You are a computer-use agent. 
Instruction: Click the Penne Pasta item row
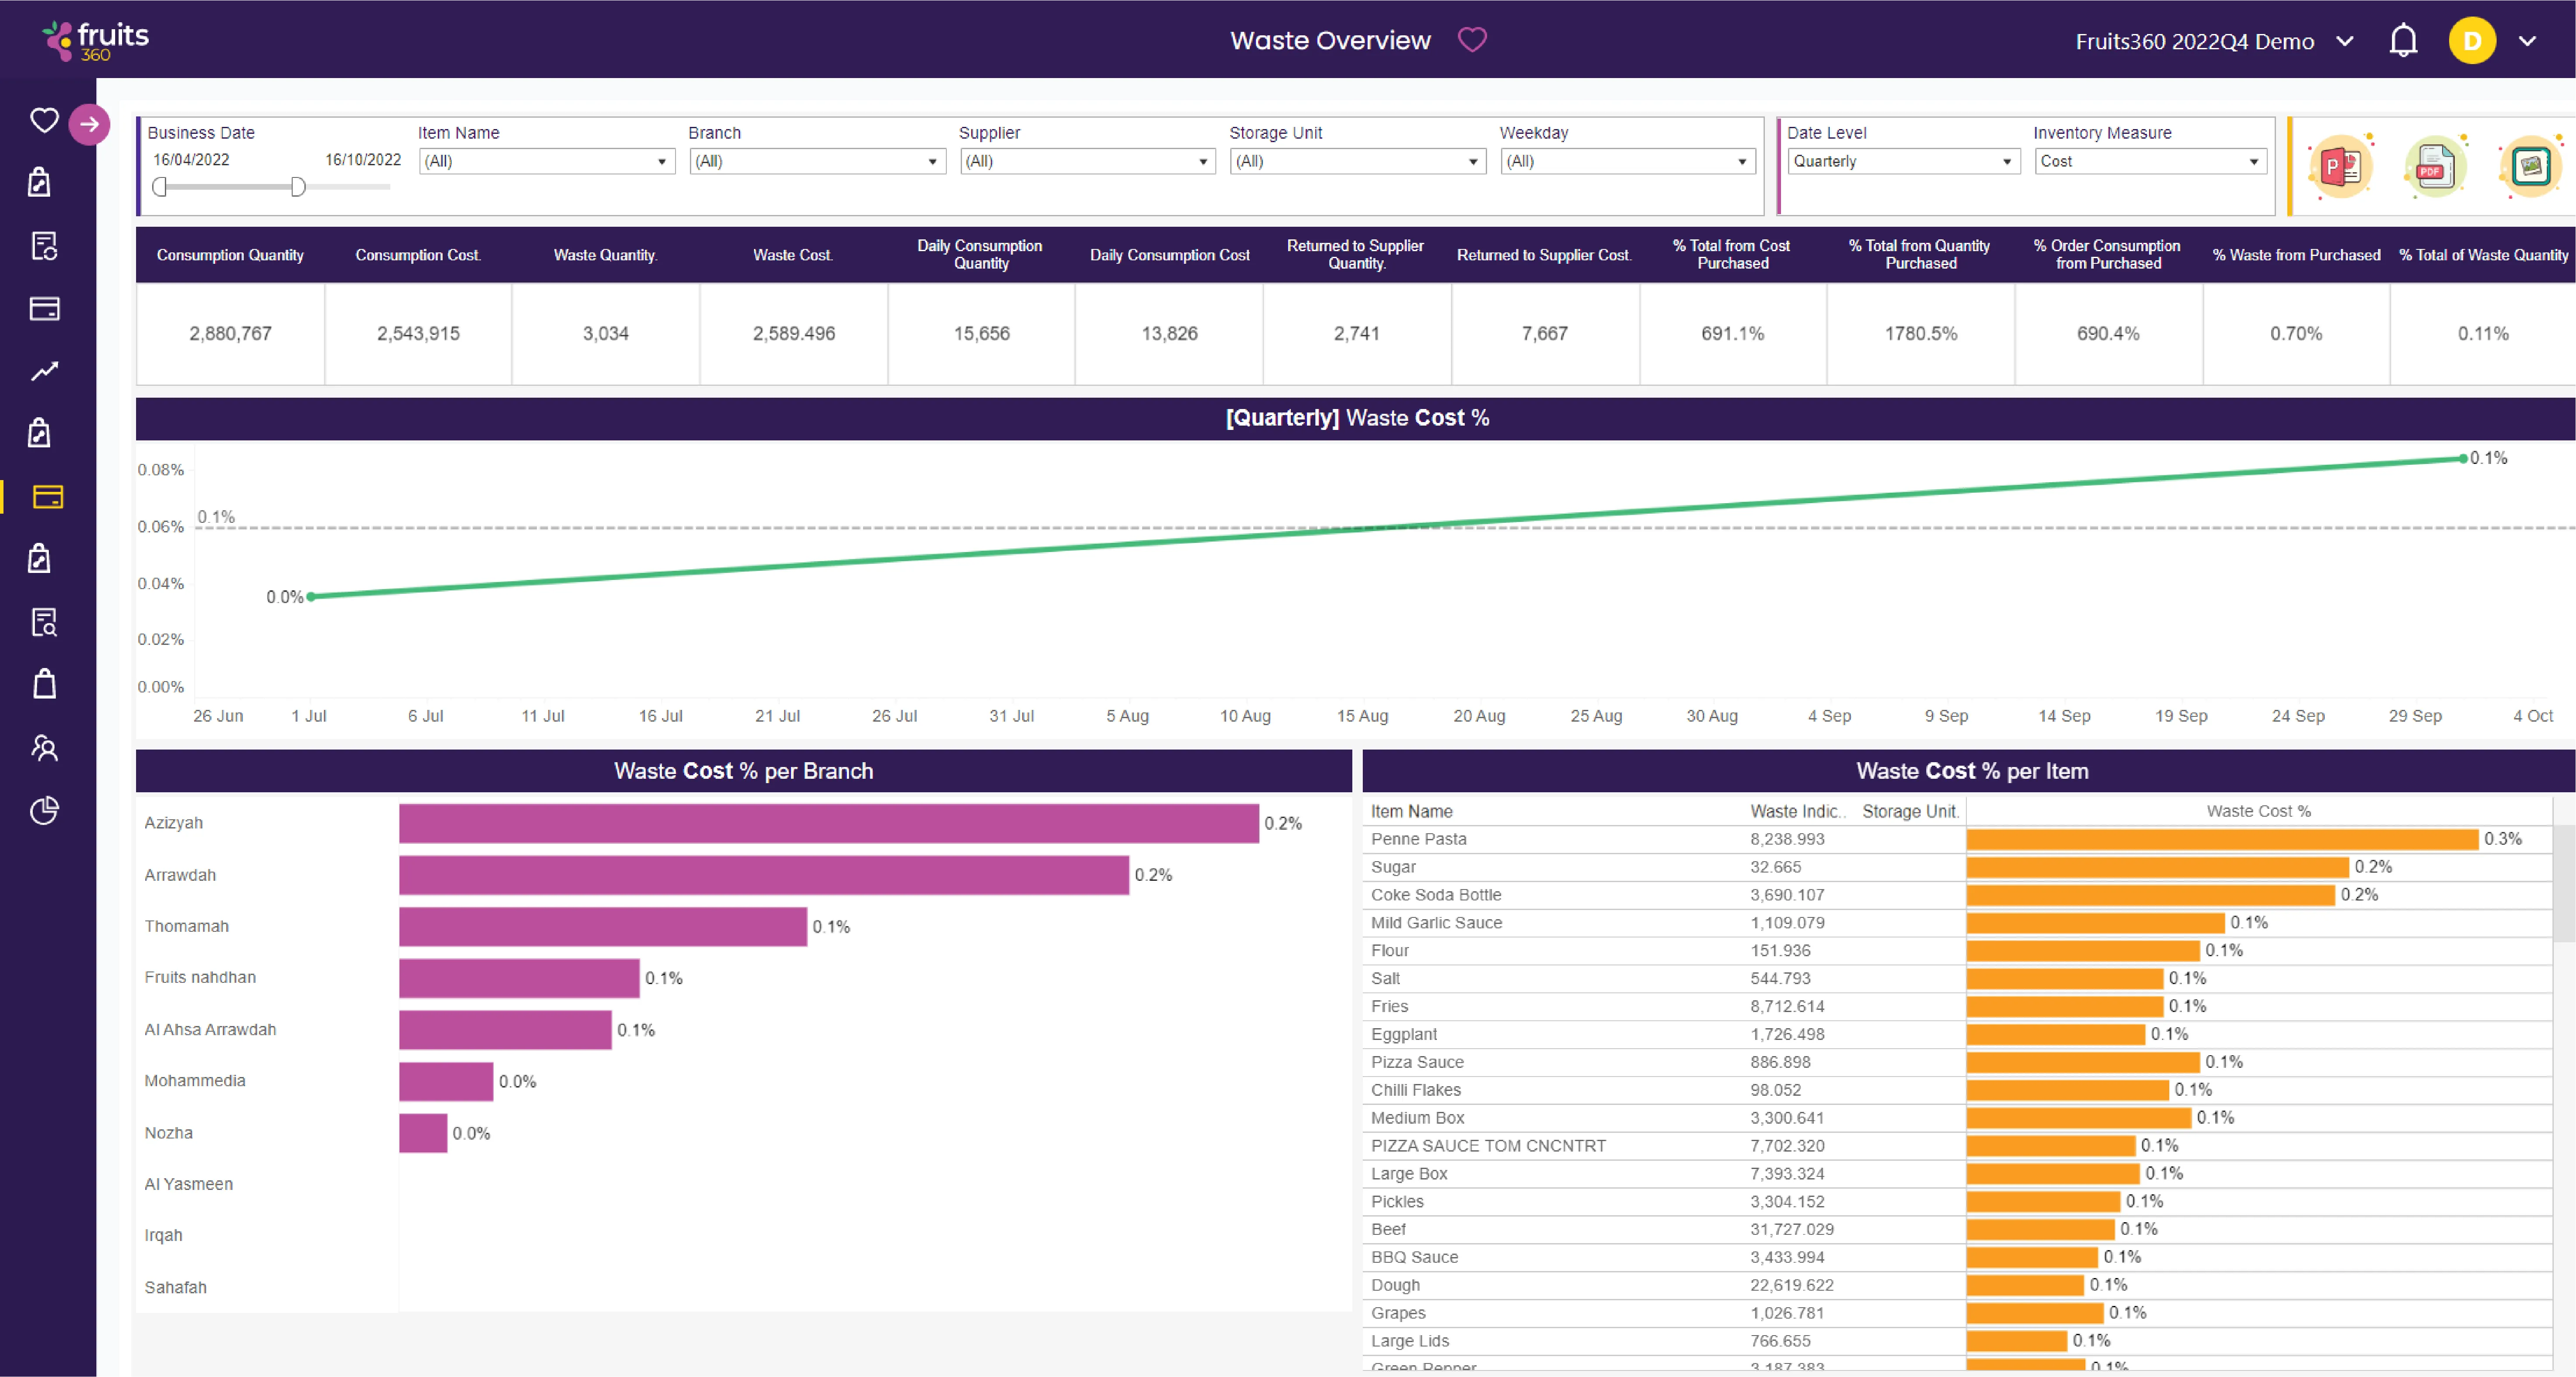click(x=1418, y=839)
